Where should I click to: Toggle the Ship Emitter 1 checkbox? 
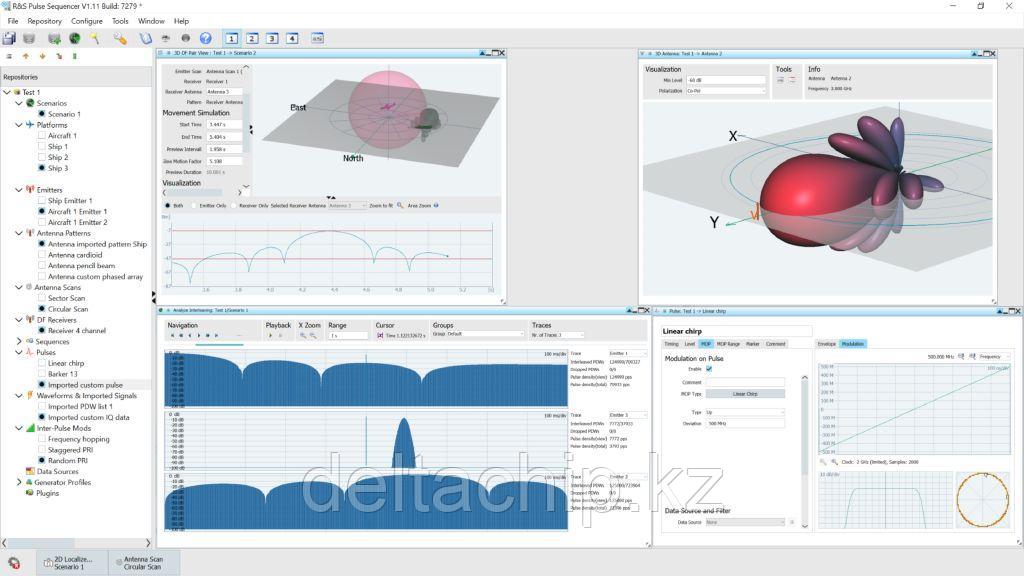[x=42, y=200]
